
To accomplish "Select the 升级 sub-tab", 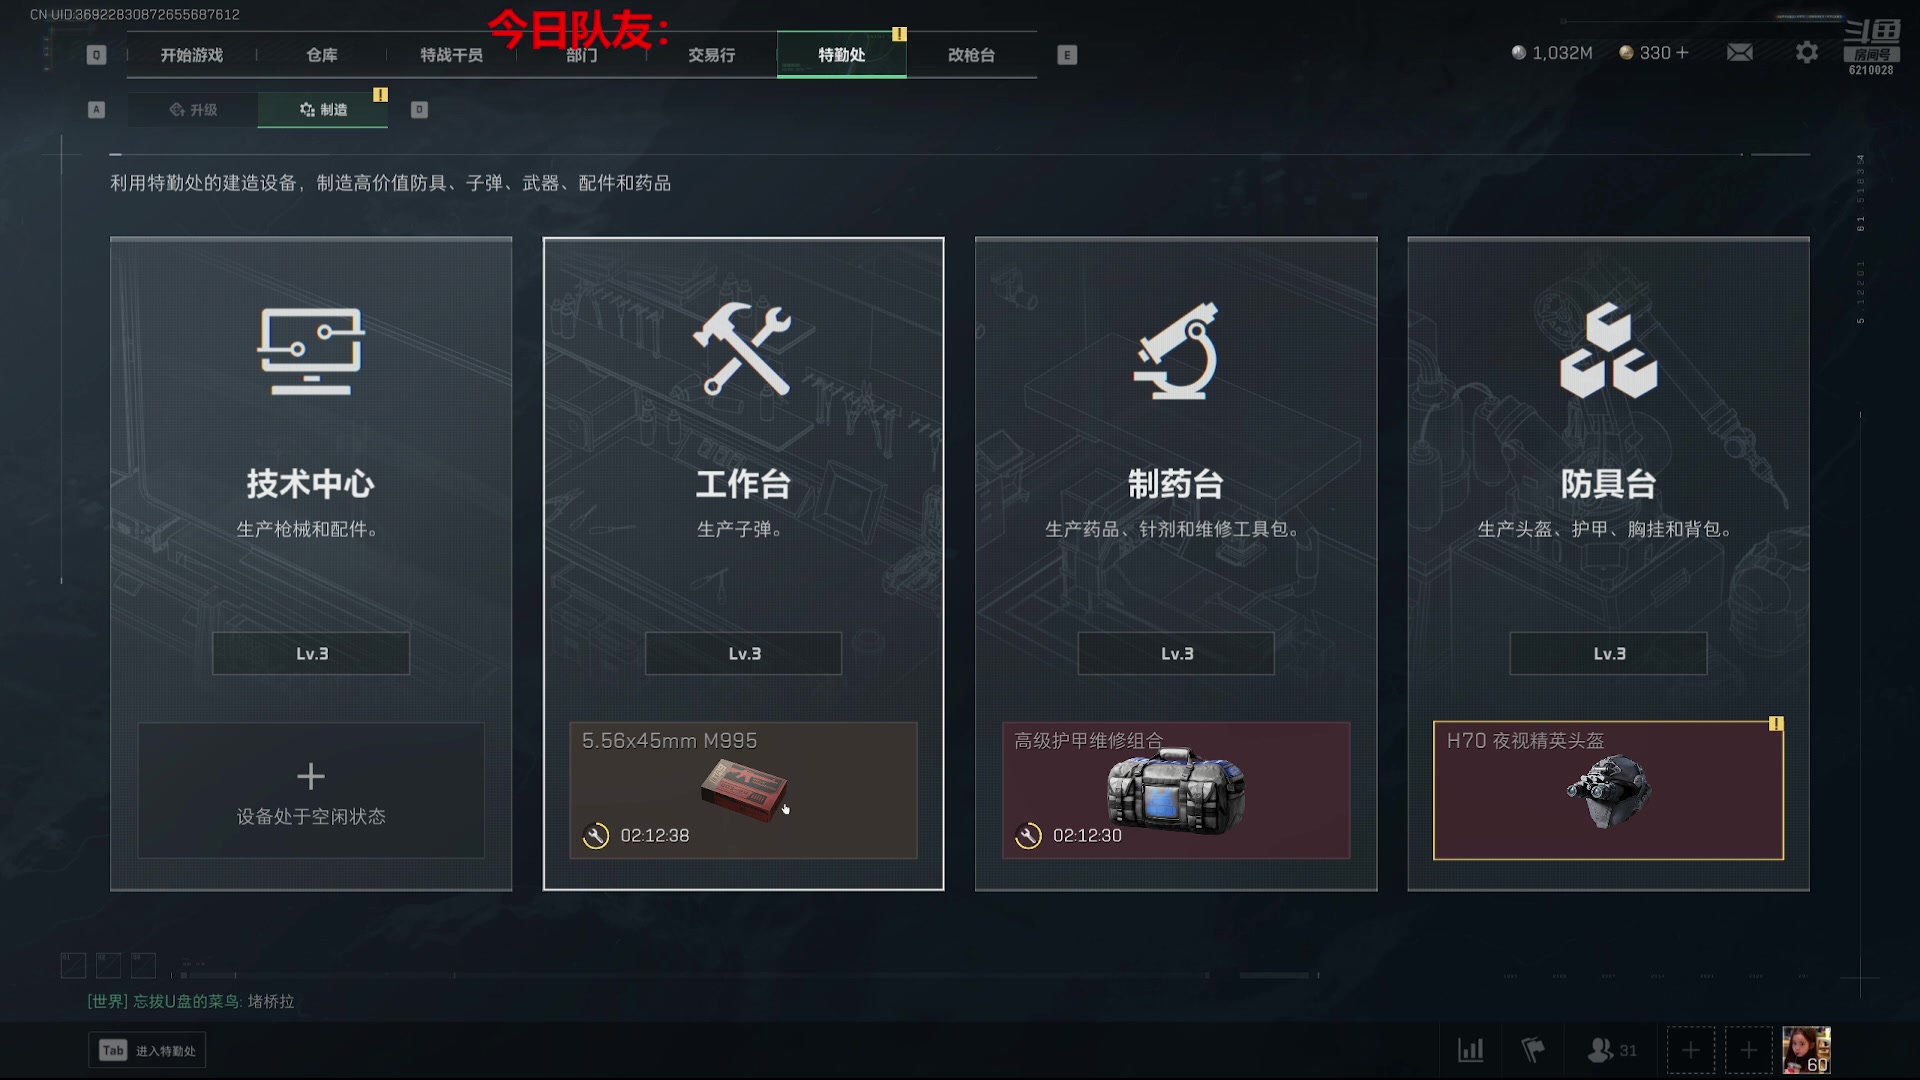I will (193, 110).
